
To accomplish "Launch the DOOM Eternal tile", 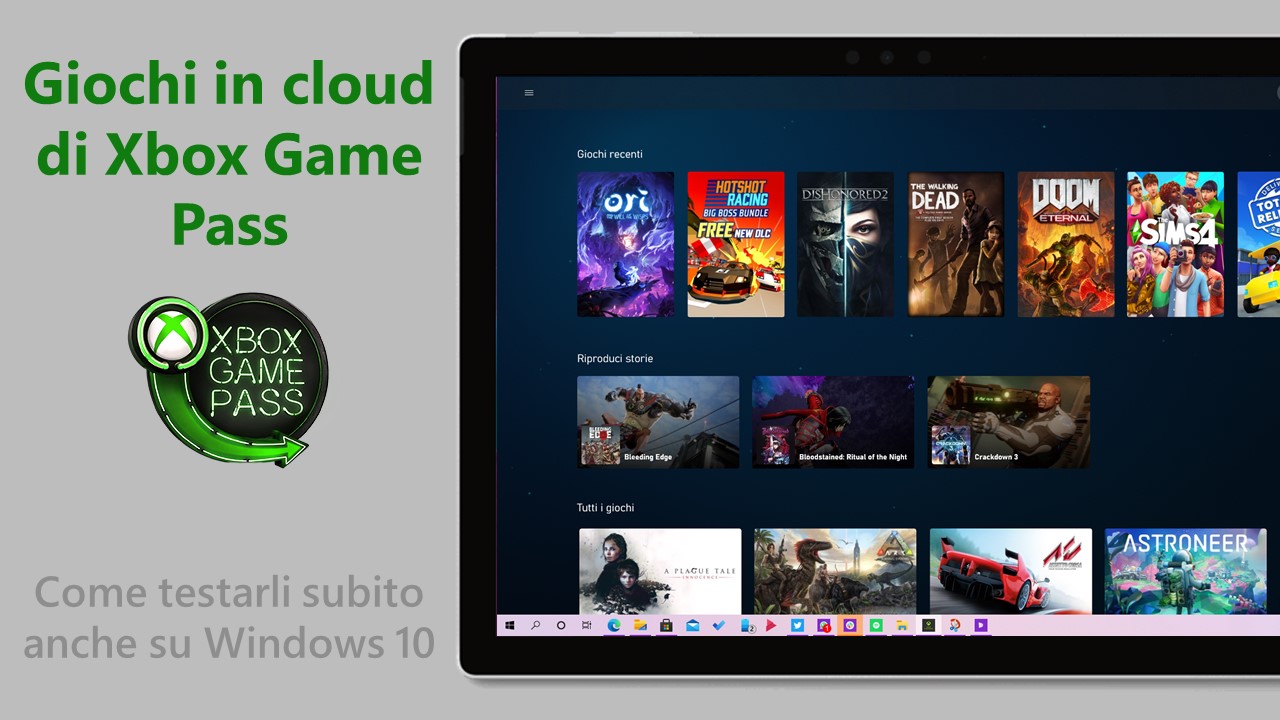I will pyautogui.click(x=1066, y=244).
